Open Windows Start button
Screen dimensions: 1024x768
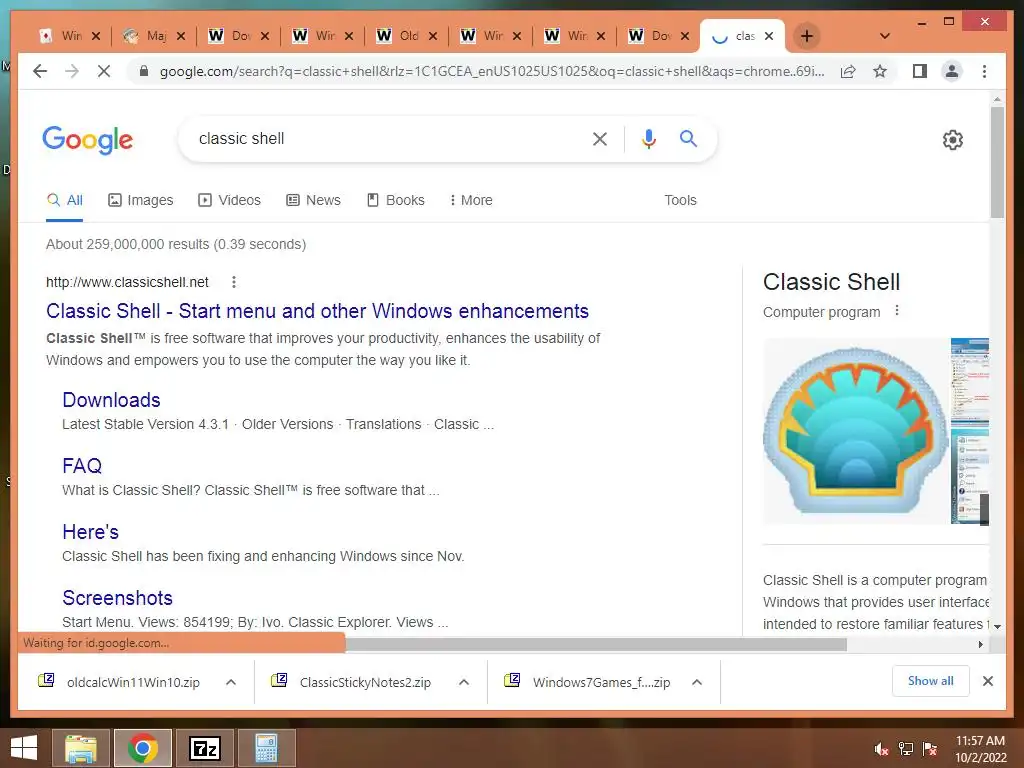click(24, 748)
